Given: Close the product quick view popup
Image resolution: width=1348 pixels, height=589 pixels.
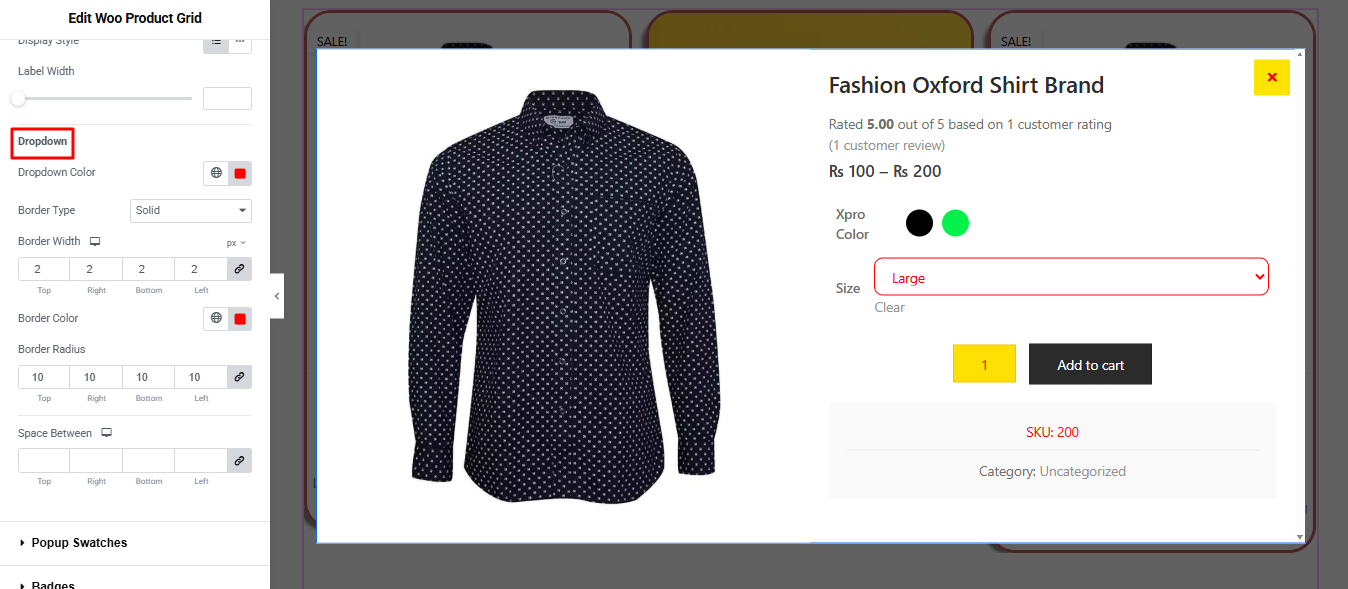Looking at the screenshot, I should click(x=1271, y=78).
